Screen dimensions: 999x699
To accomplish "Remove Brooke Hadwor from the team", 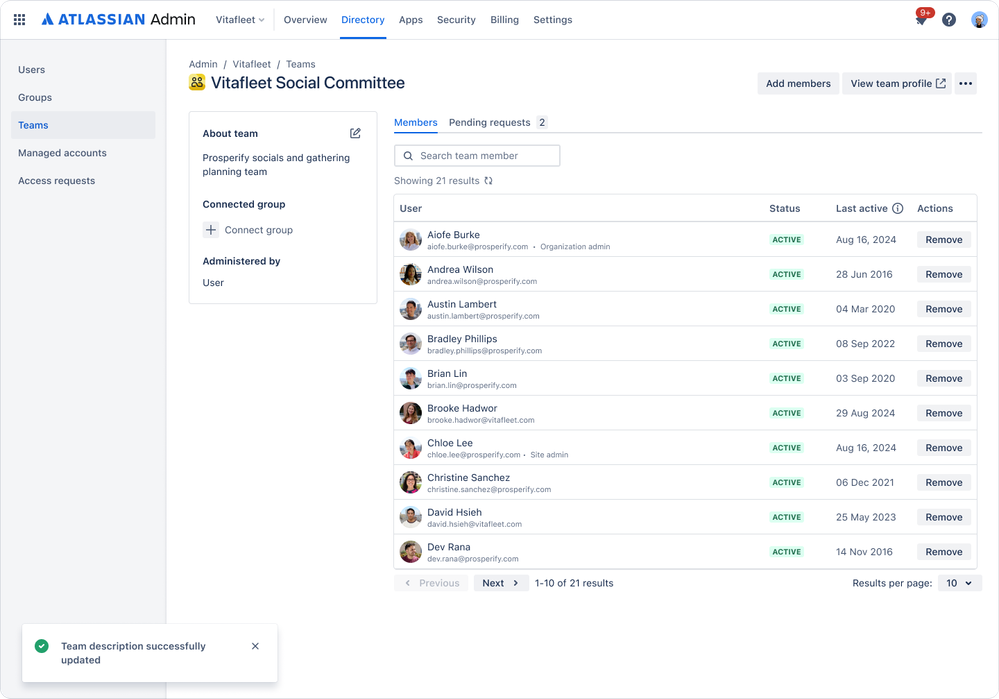I will [944, 414].
